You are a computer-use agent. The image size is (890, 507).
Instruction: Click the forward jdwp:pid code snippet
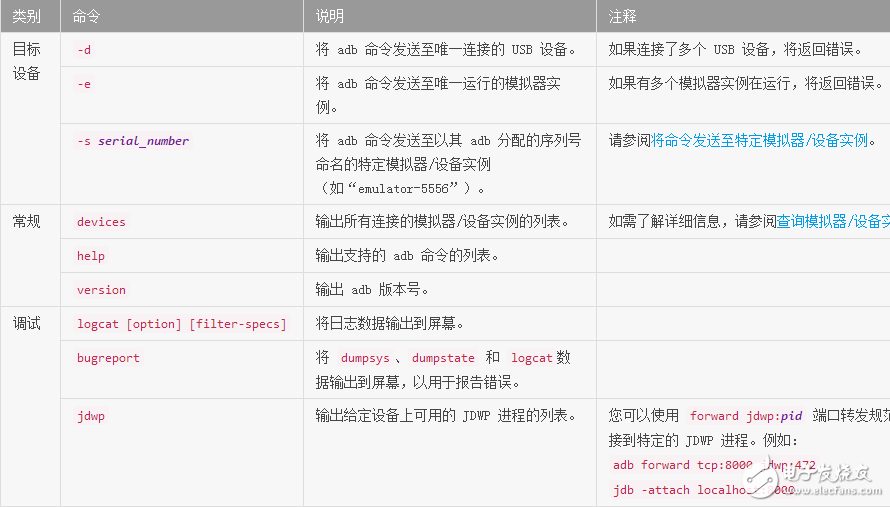pos(746,416)
